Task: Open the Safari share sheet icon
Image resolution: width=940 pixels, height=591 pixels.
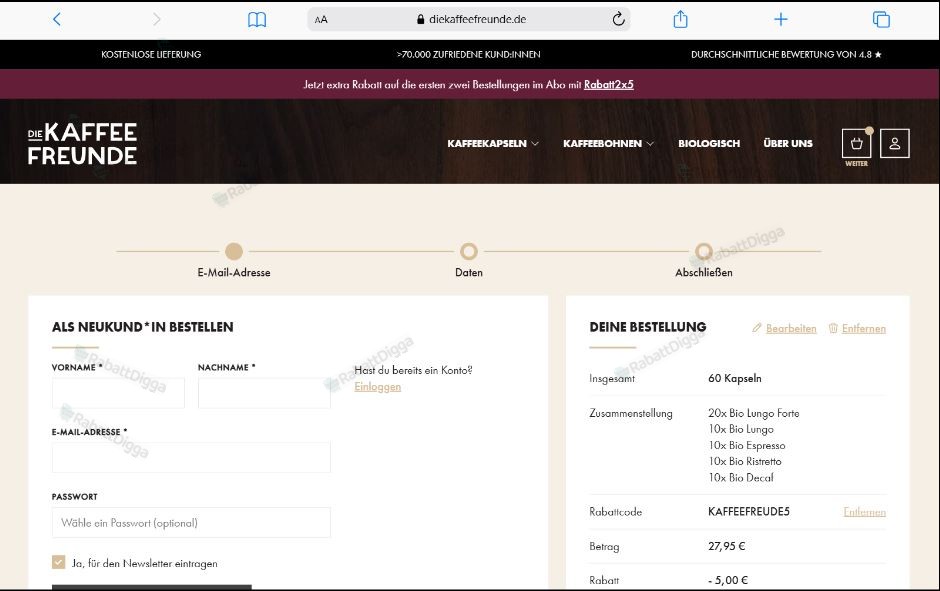Action: point(680,19)
